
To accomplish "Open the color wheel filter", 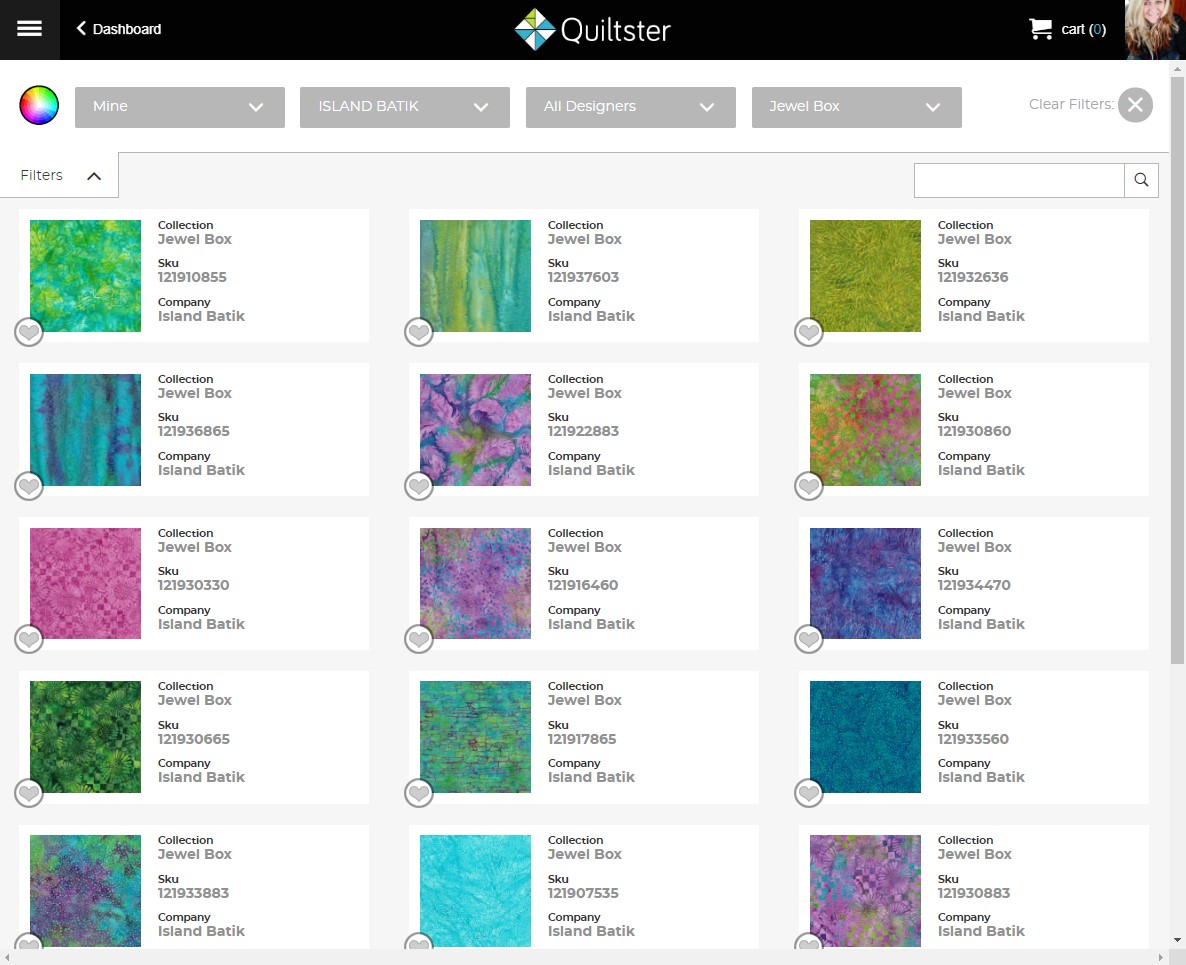I will (x=39, y=105).
